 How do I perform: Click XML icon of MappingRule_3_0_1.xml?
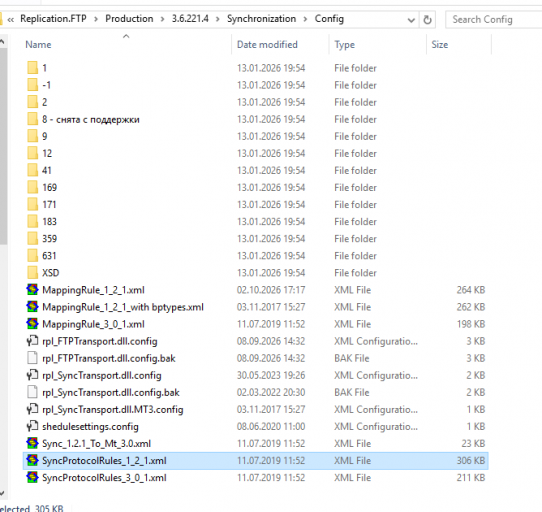tap(32, 324)
